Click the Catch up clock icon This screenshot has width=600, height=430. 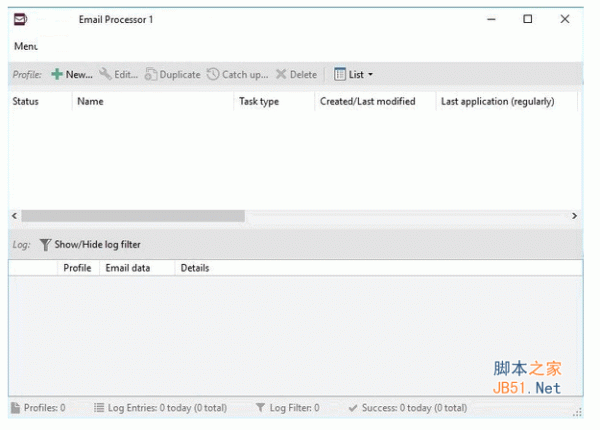click(212, 75)
